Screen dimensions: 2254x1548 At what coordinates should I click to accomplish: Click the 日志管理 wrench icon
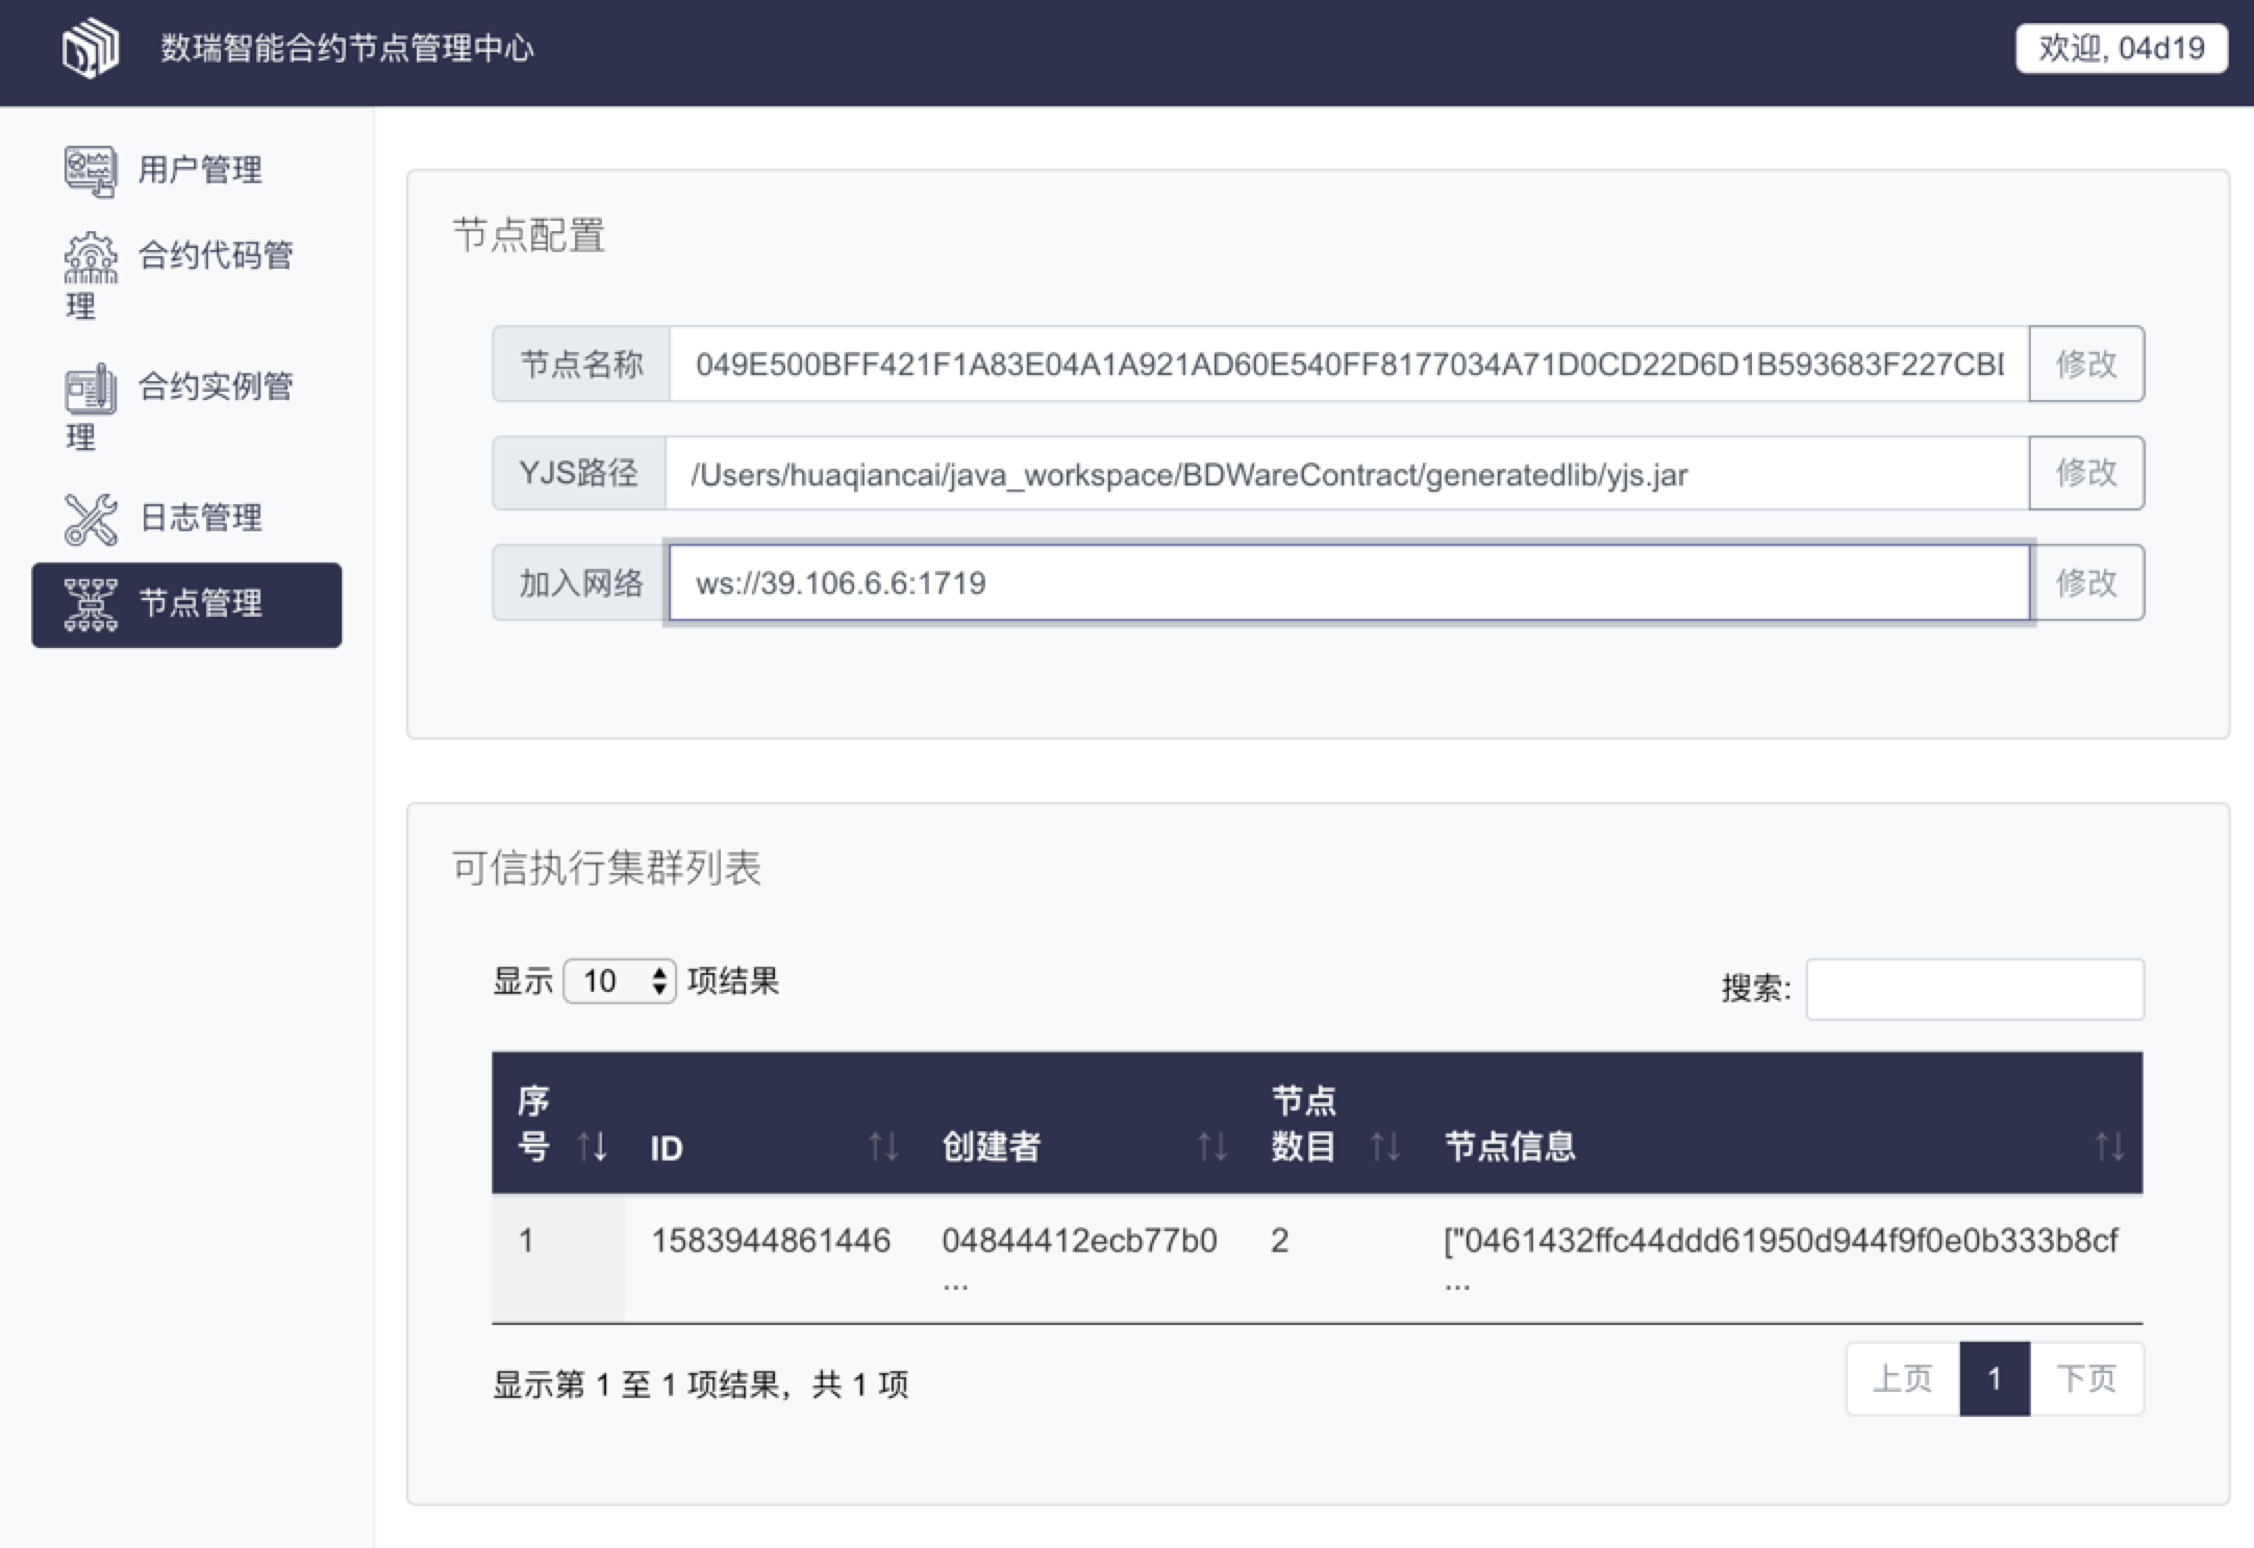pyautogui.click(x=90, y=519)
